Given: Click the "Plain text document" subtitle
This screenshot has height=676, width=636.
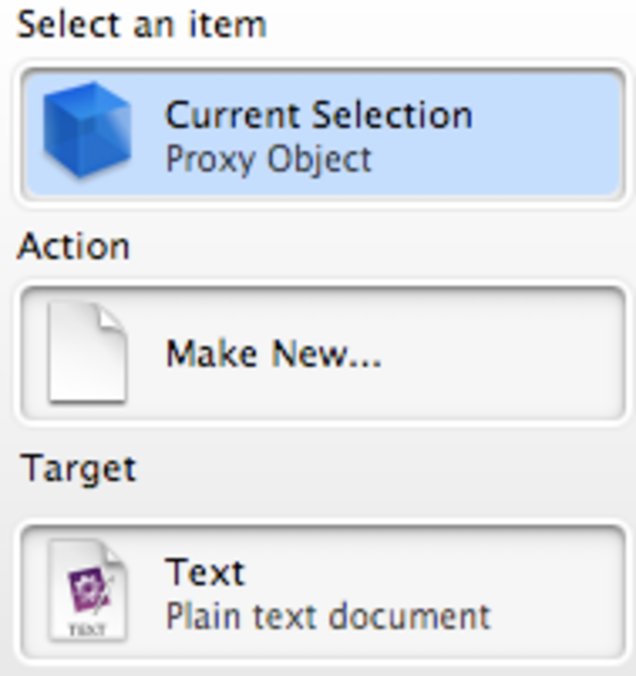Looking at the screenshot, I should [x=327, y=615].
